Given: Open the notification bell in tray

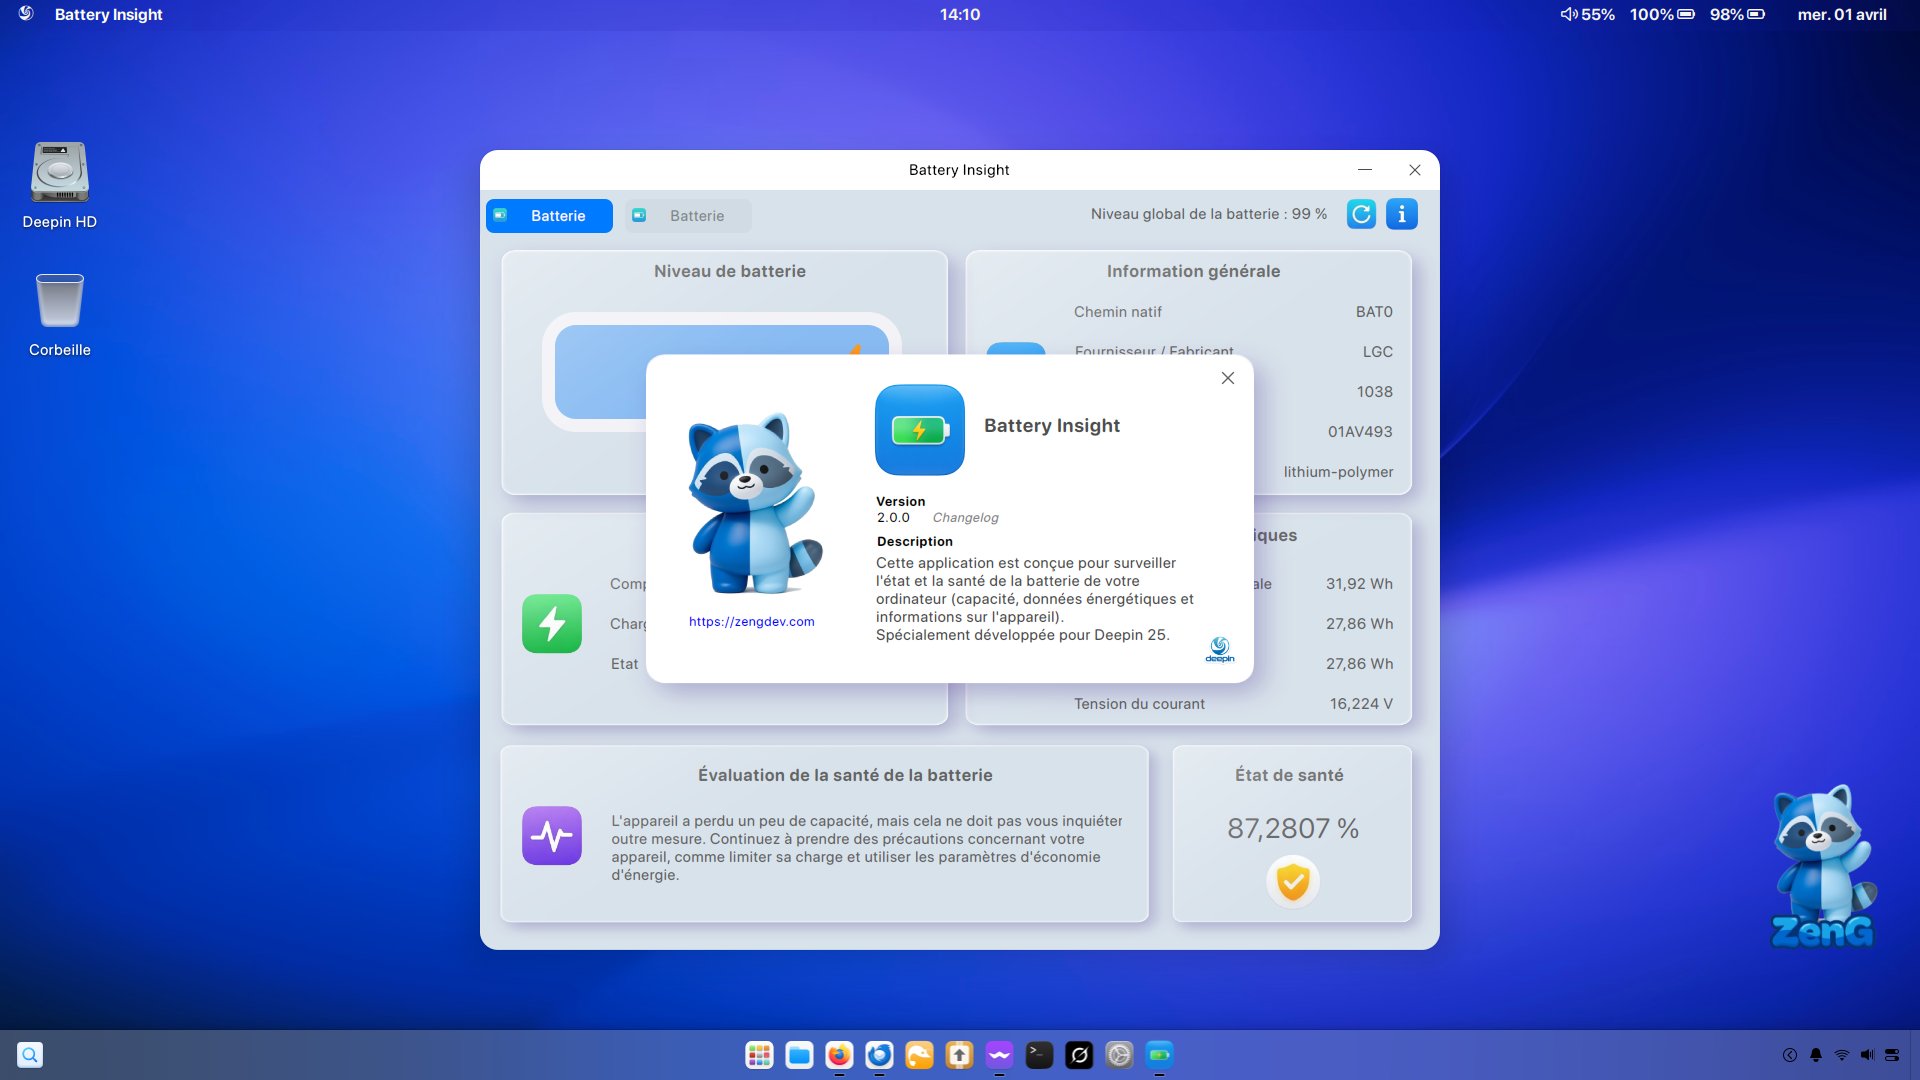Looking at the screenshot, I should (1816, 1055).
